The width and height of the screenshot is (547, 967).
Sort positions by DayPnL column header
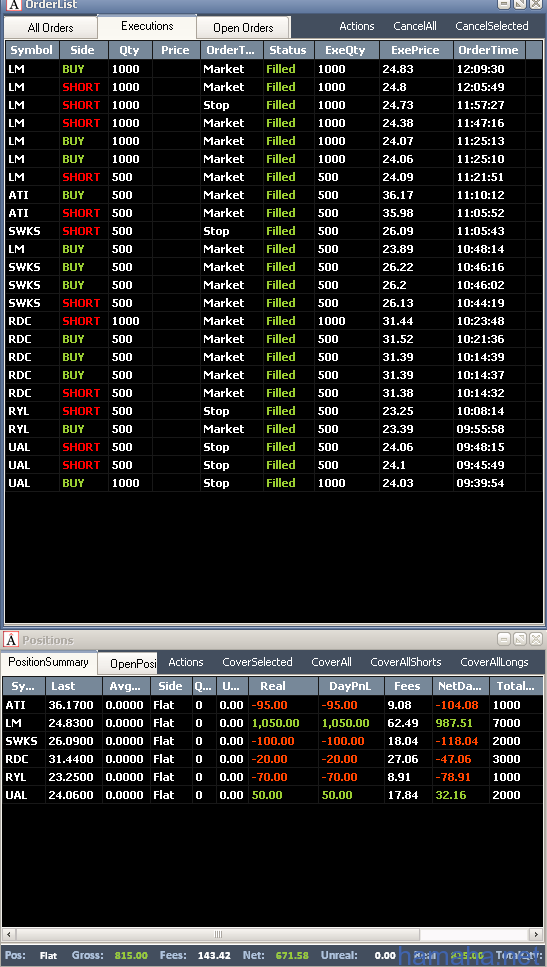[x=352, y=686]
